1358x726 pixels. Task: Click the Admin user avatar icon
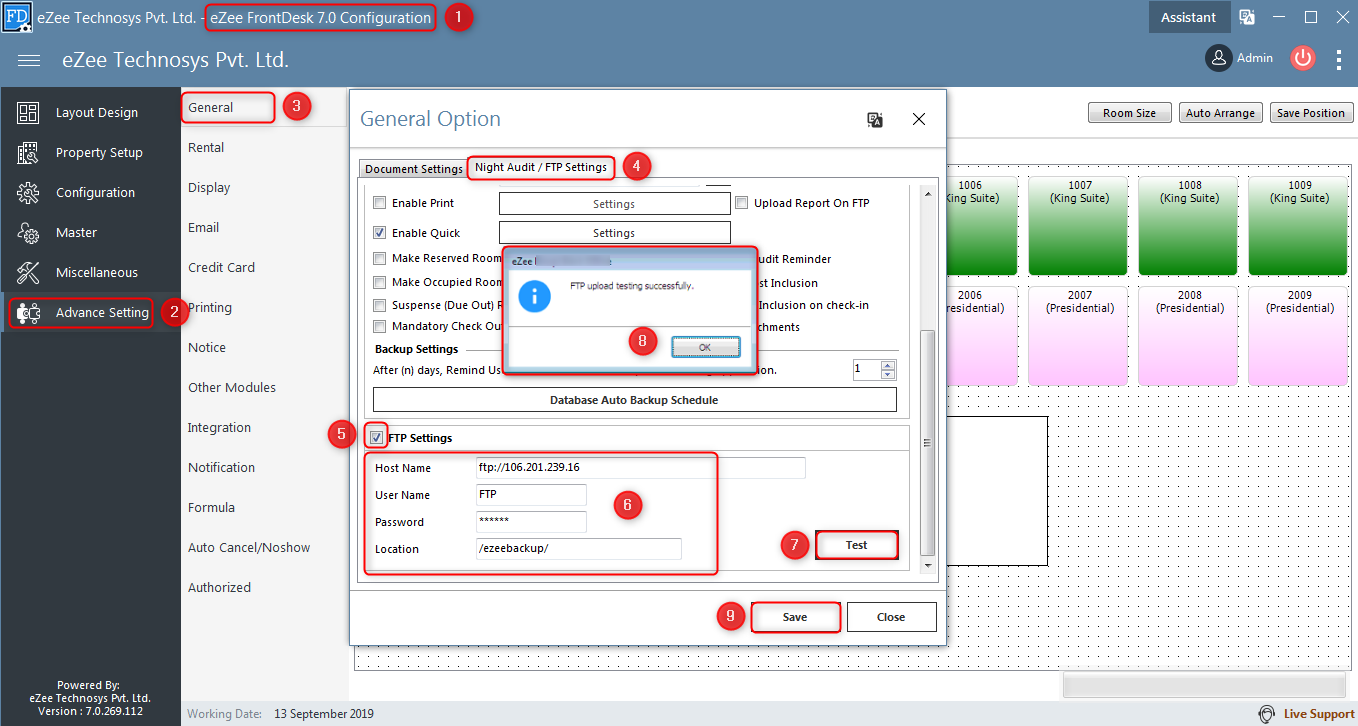coord(1218,58)
